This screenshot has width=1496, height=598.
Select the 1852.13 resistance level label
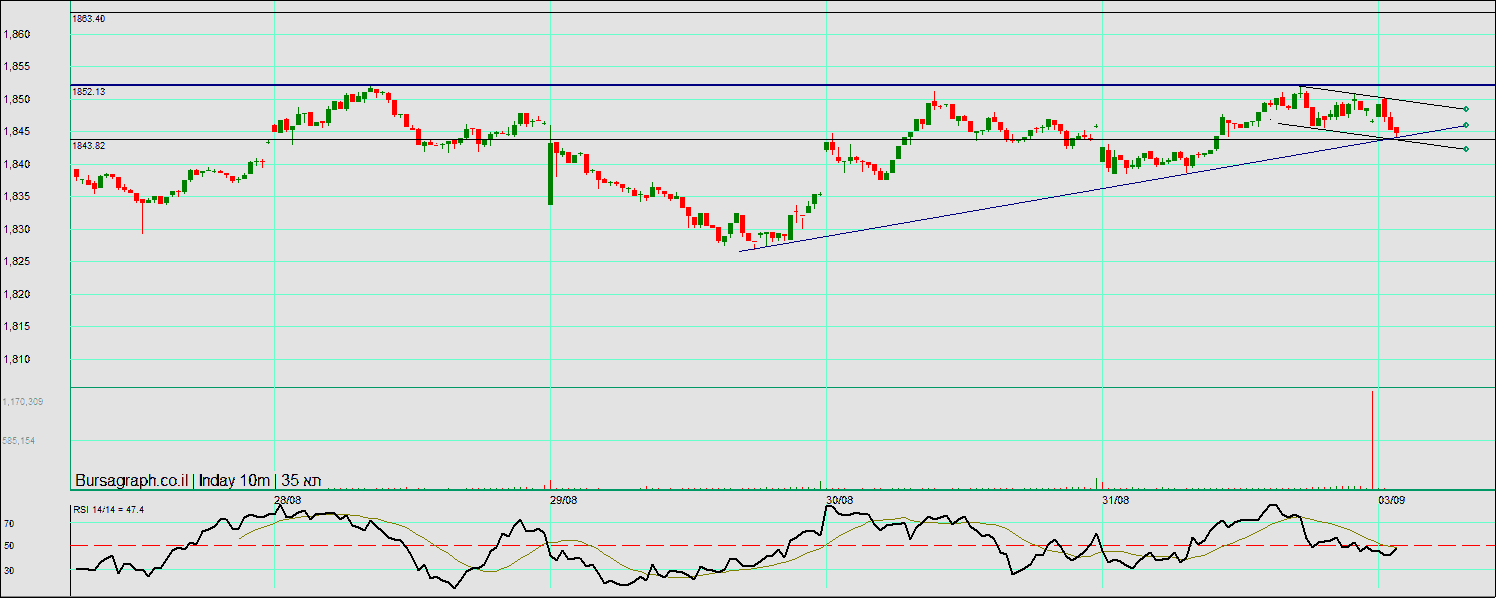89,91
